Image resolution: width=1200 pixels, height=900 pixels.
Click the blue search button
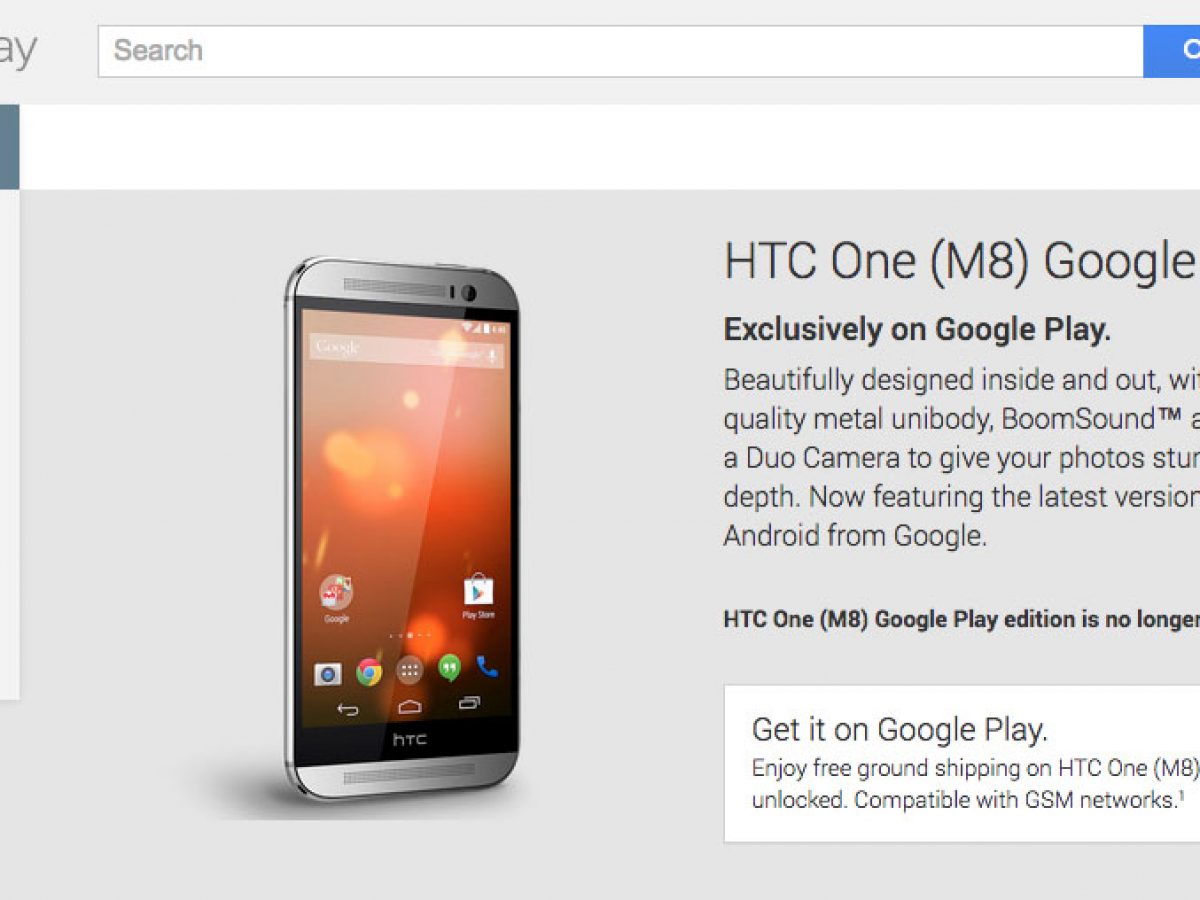pos(1172,51)
